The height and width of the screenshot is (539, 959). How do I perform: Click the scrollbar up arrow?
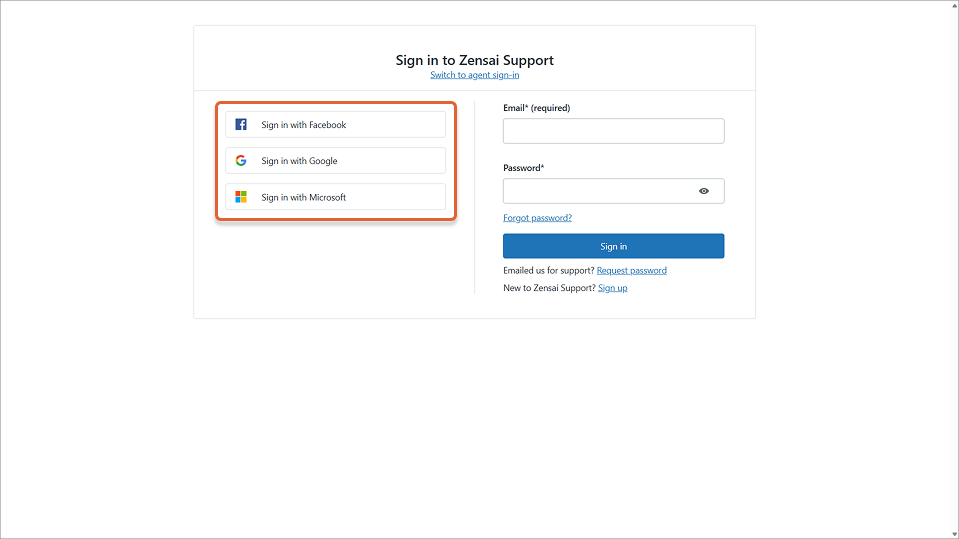click(954, 4)
